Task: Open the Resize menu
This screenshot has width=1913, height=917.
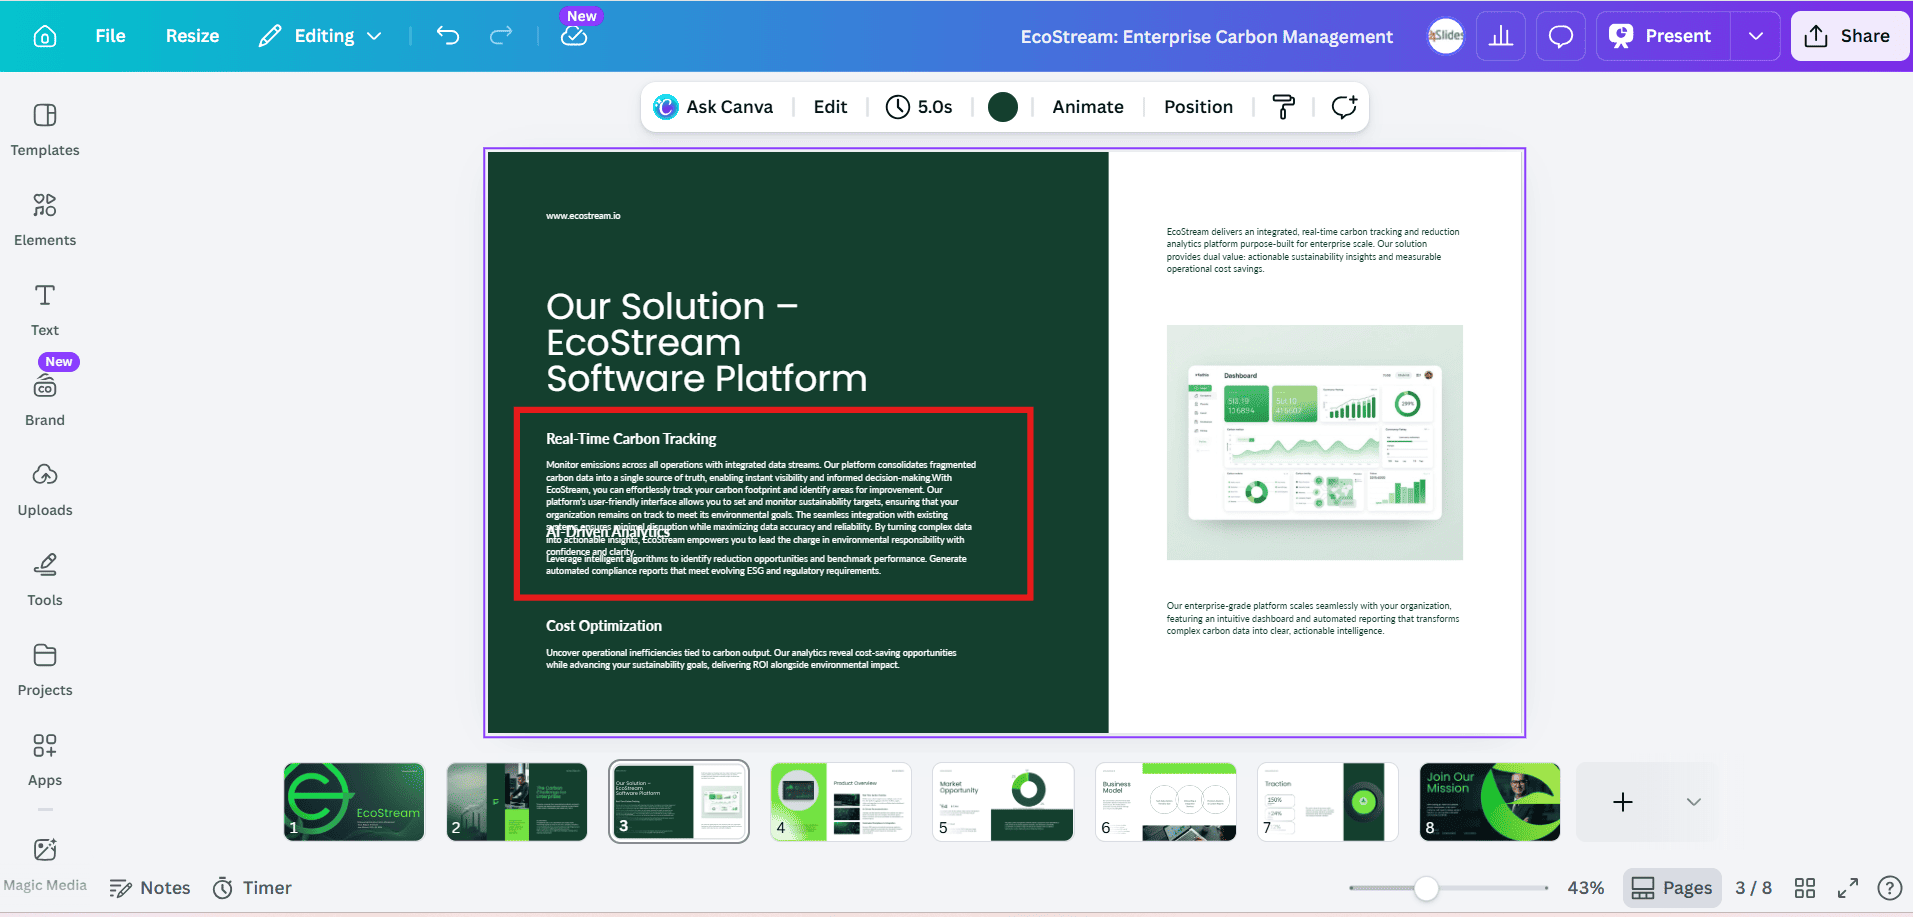Action: (x=192, y=36)
